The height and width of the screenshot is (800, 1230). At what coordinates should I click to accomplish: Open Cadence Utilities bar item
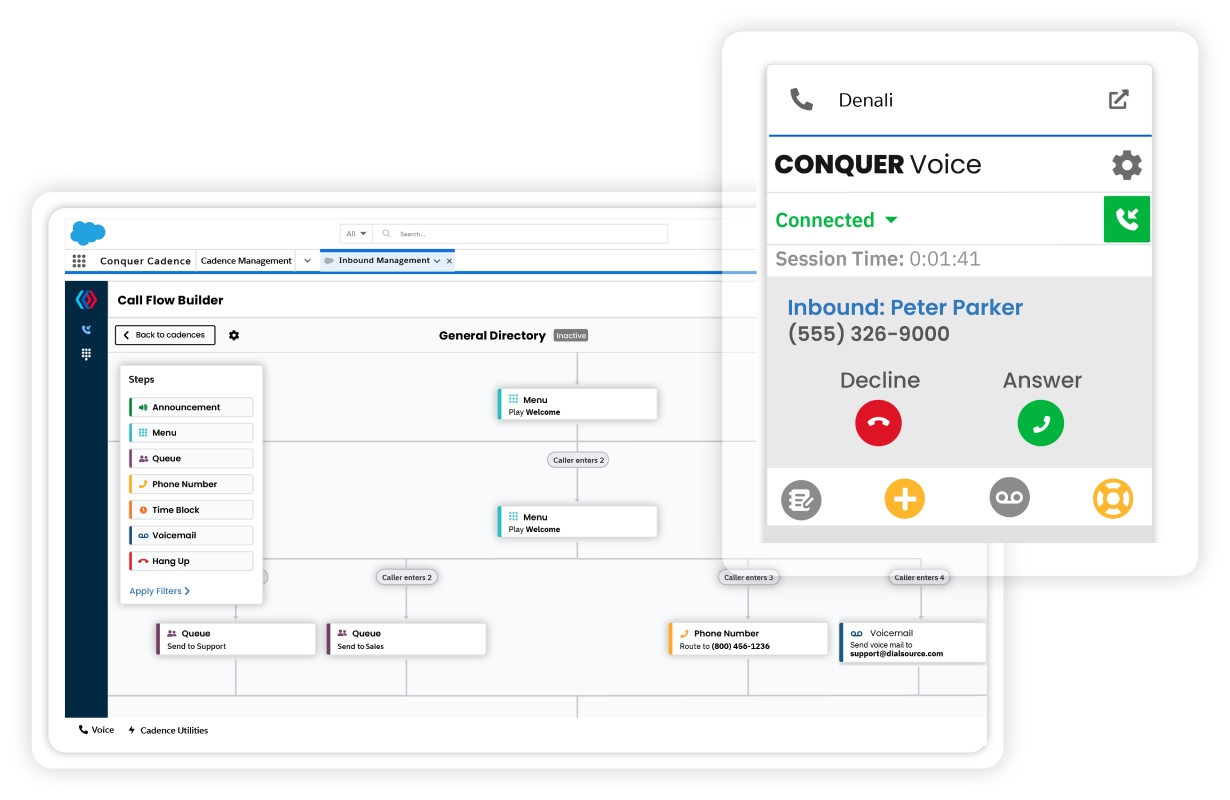[168, 730]
